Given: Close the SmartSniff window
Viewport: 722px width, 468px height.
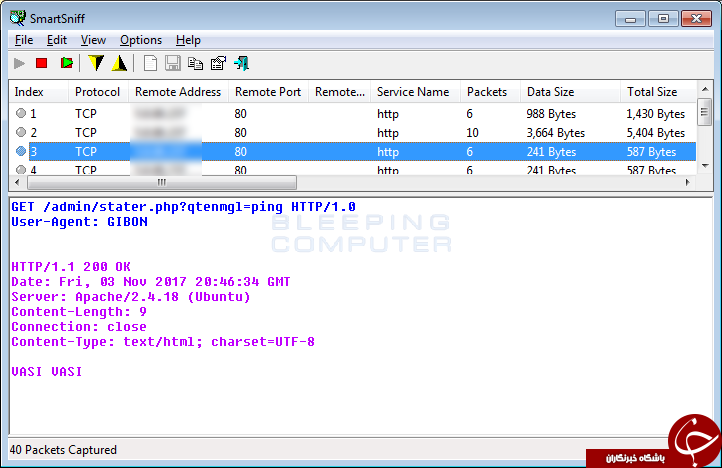Looking at the screenshot, I should pos(696,18).
